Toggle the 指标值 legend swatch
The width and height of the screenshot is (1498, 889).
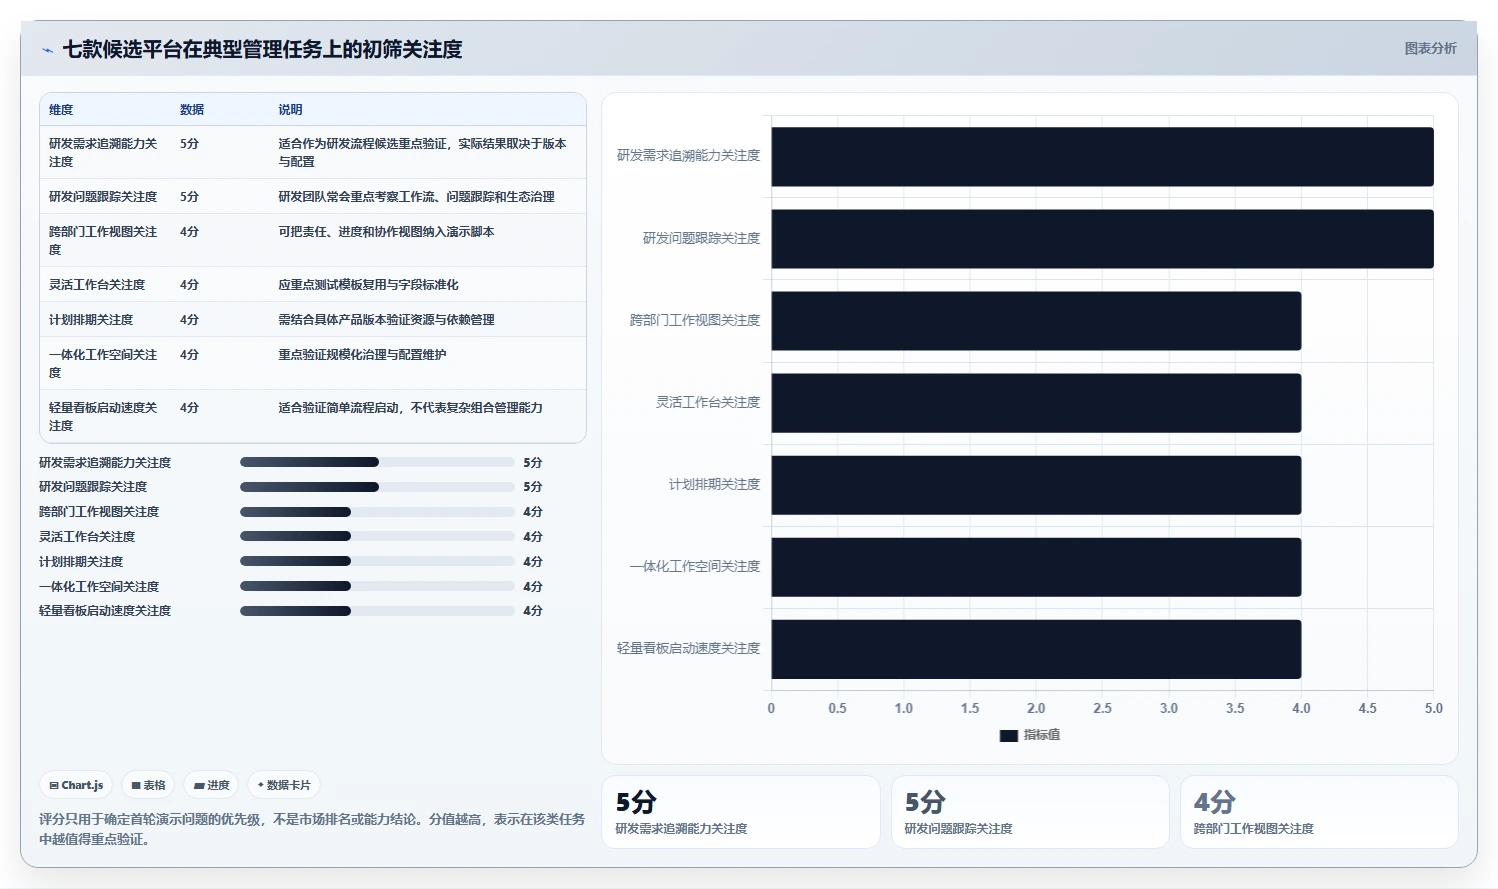(x=1009, y=735)
